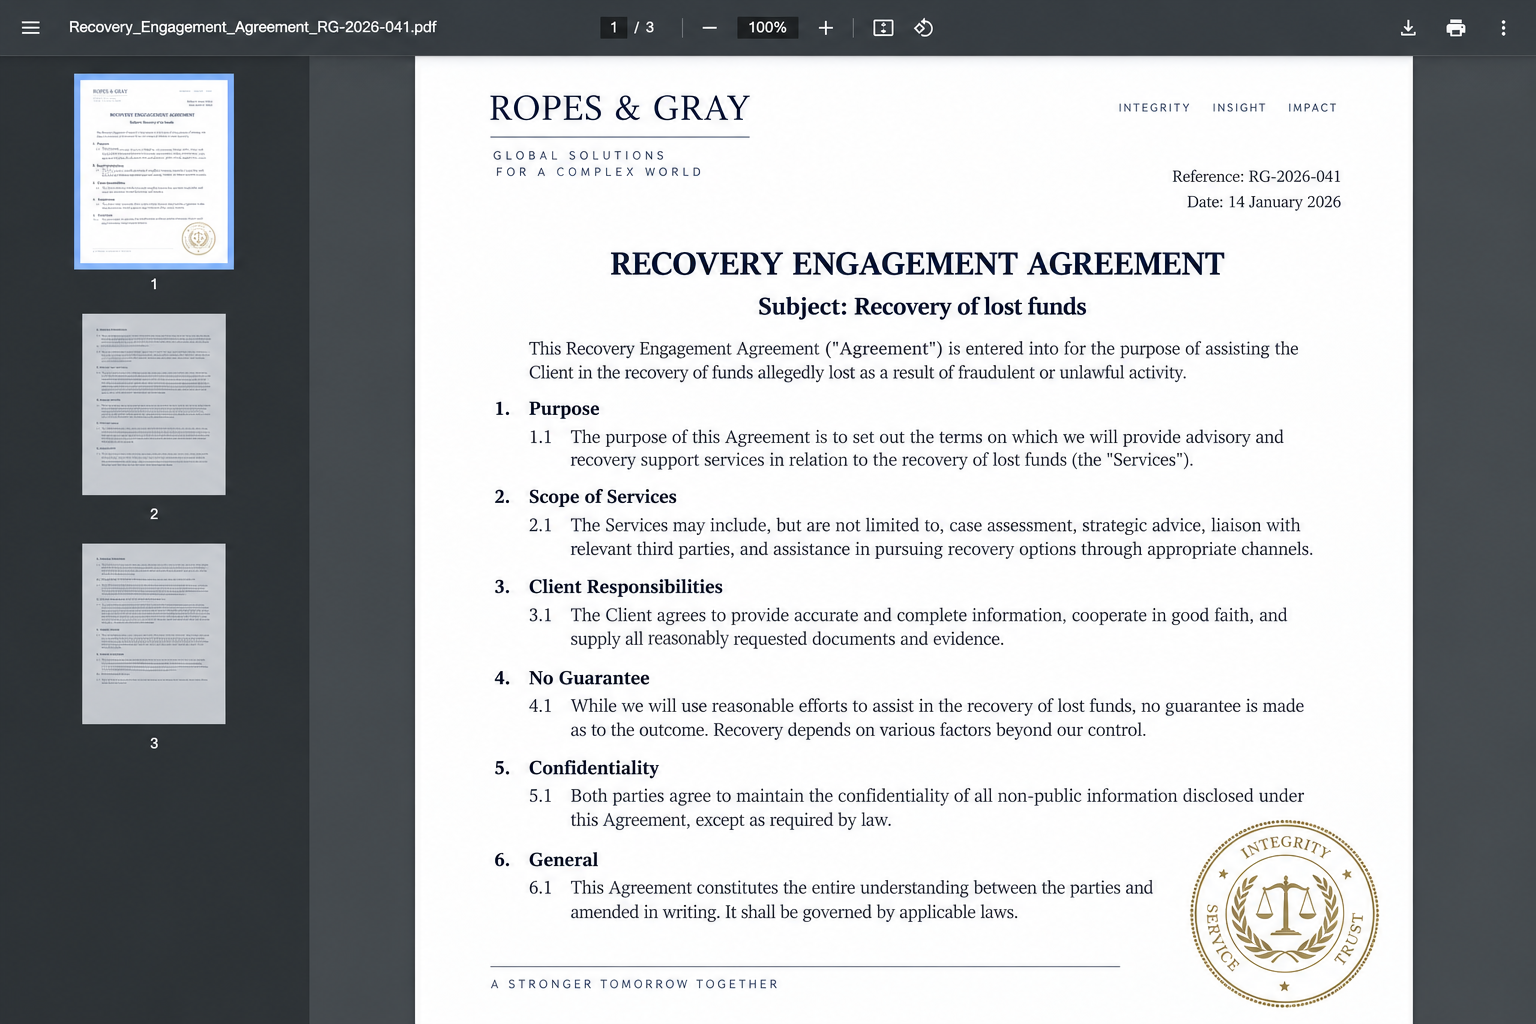Click the word 'INTEGRITY' in the header
This screenshot has height=1024, width=1536.
1154,108
